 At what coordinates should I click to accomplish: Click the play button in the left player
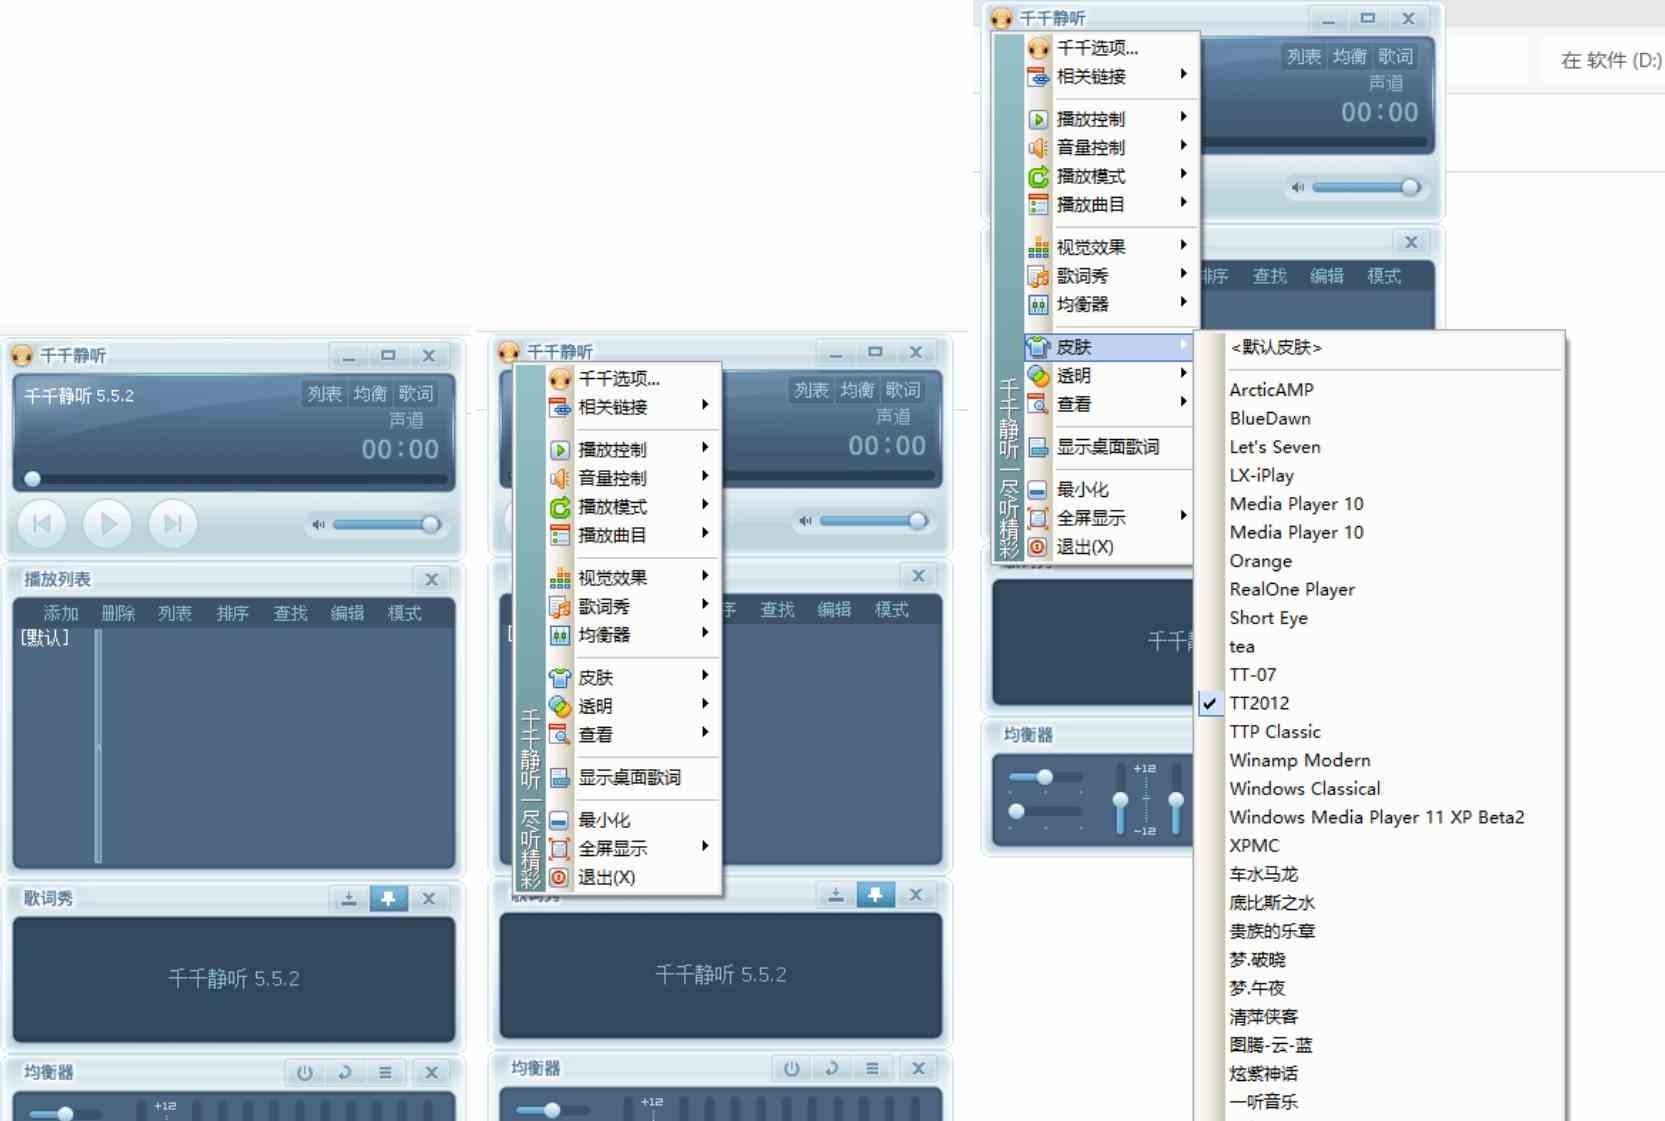[108, 523]
